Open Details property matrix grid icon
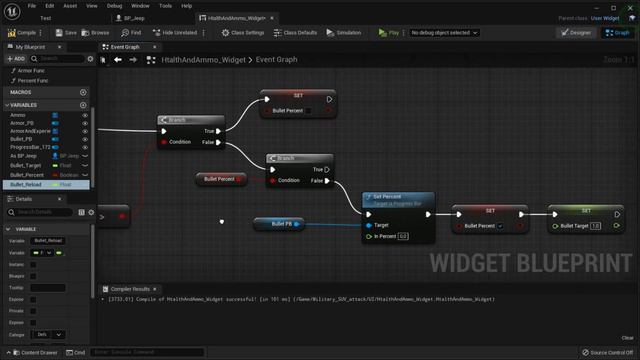Viewport: 640px width, 360px height. 81,212
